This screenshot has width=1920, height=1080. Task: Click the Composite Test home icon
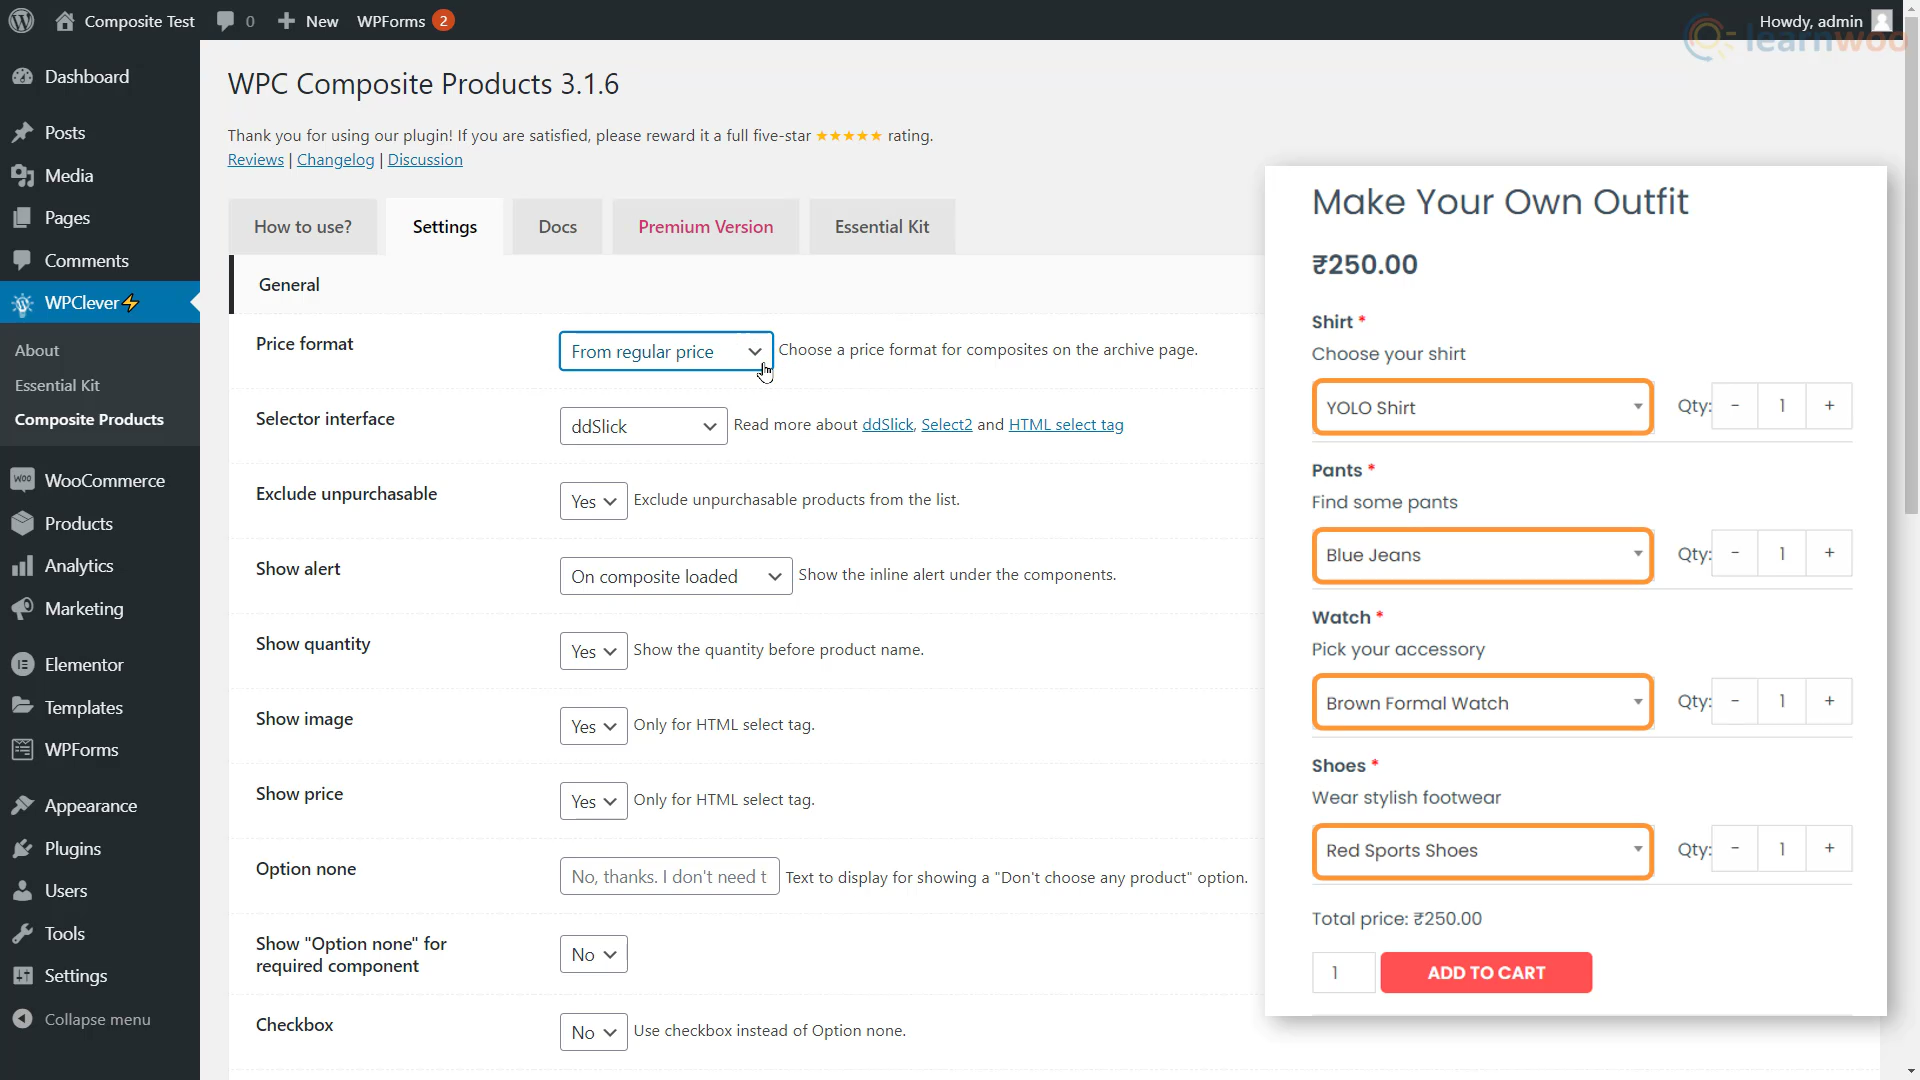65,20
